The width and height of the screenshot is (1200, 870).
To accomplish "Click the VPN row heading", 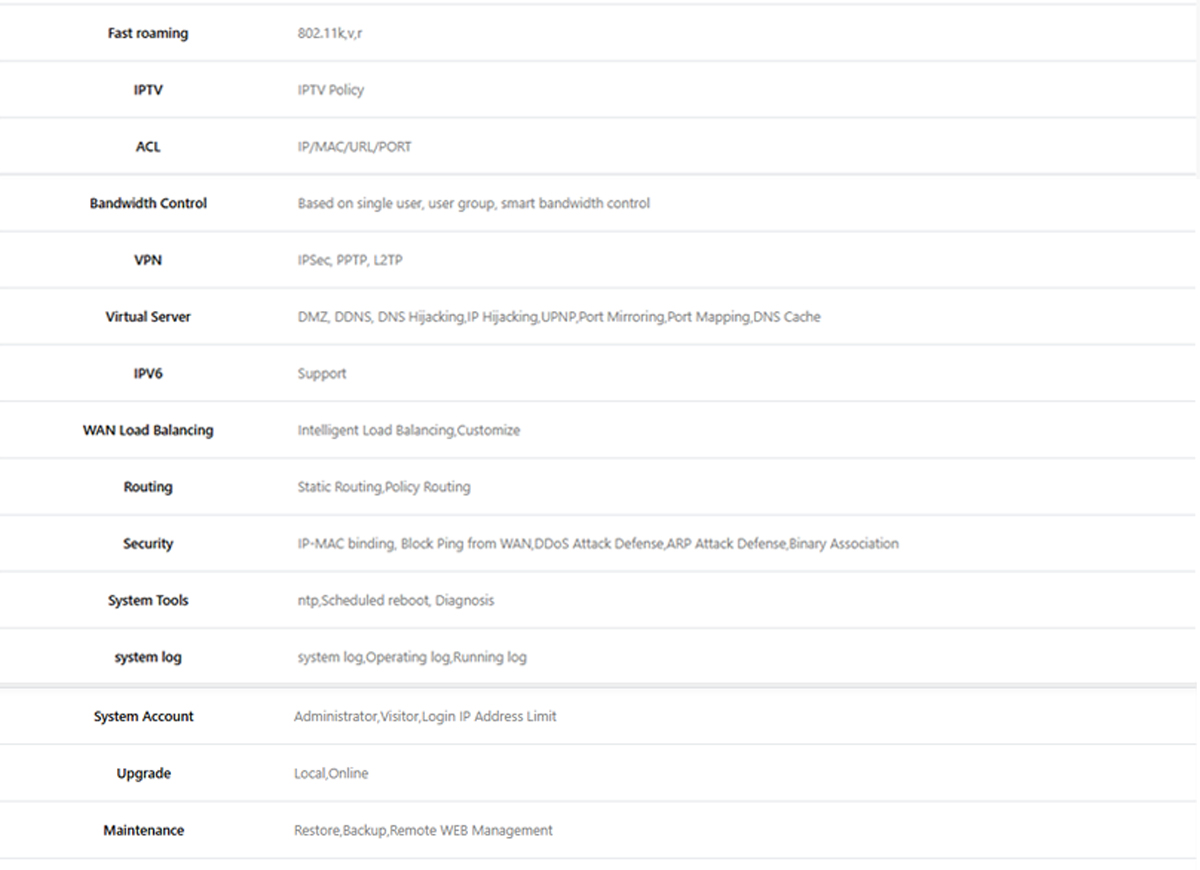I will (x=148, y=260).
